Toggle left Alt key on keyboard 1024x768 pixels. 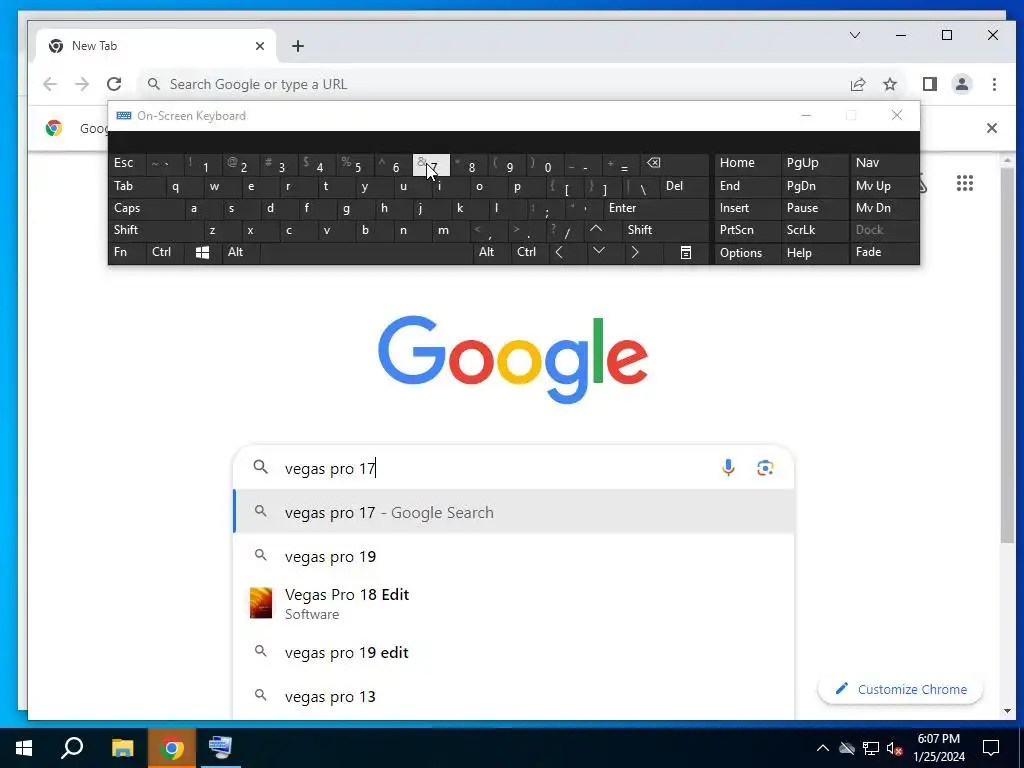pyautogui.click(x=240, y=253)
